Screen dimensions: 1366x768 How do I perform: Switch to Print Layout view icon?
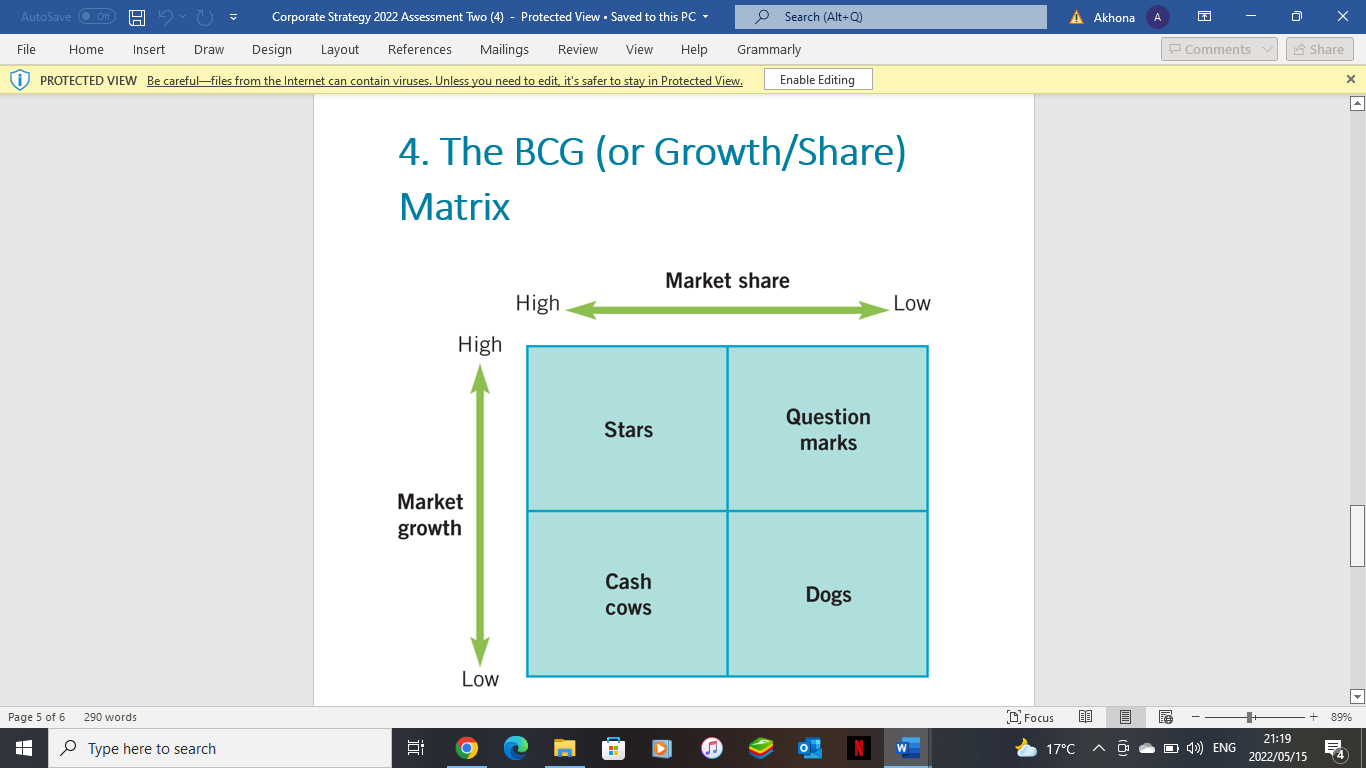pos(1125,717)
